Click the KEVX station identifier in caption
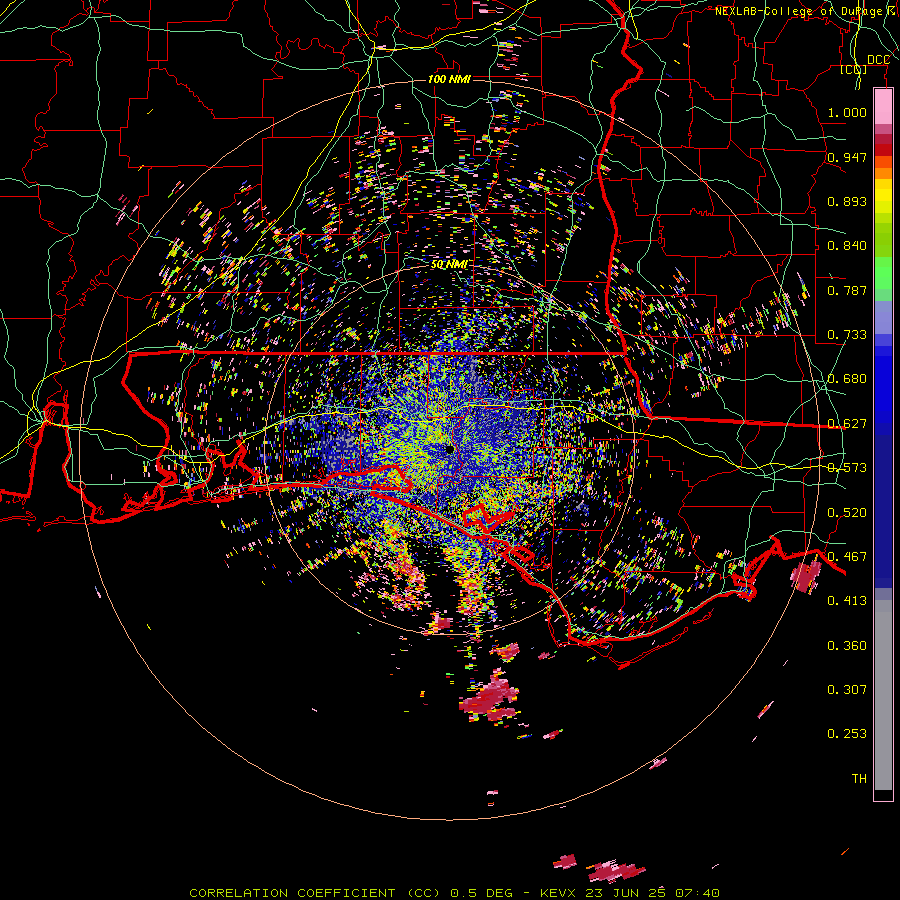This screenshot has width=900, height=900. tap(560, 893)
